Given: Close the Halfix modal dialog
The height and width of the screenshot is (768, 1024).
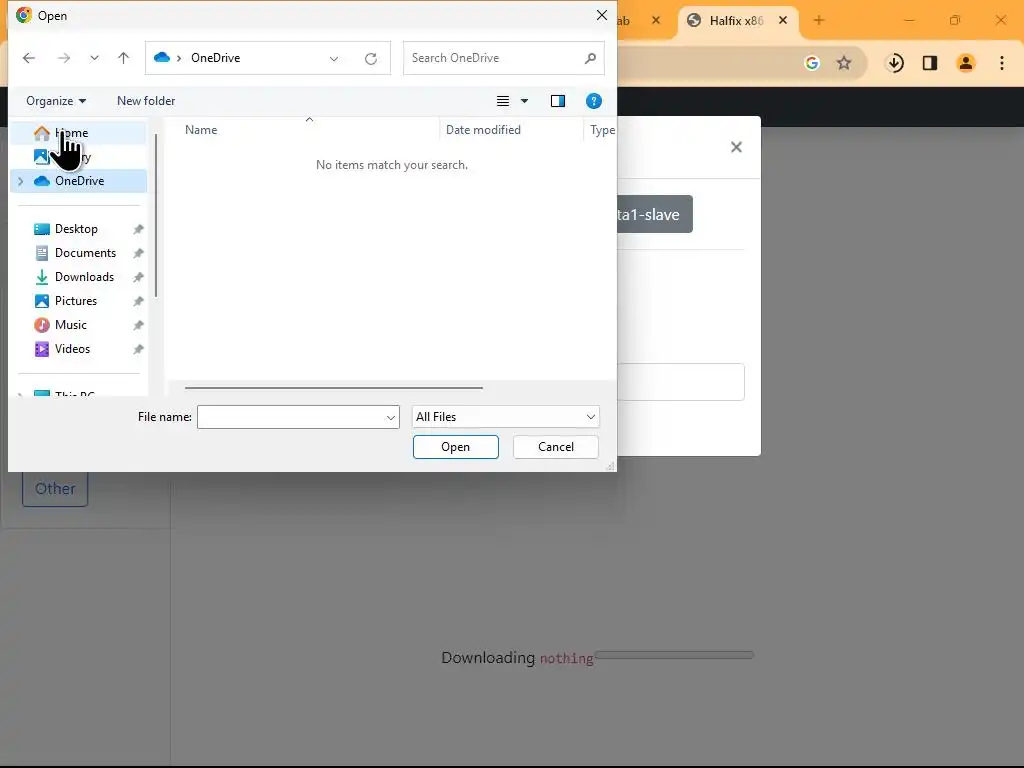Looking at the screenshot, I should [736, 147].
